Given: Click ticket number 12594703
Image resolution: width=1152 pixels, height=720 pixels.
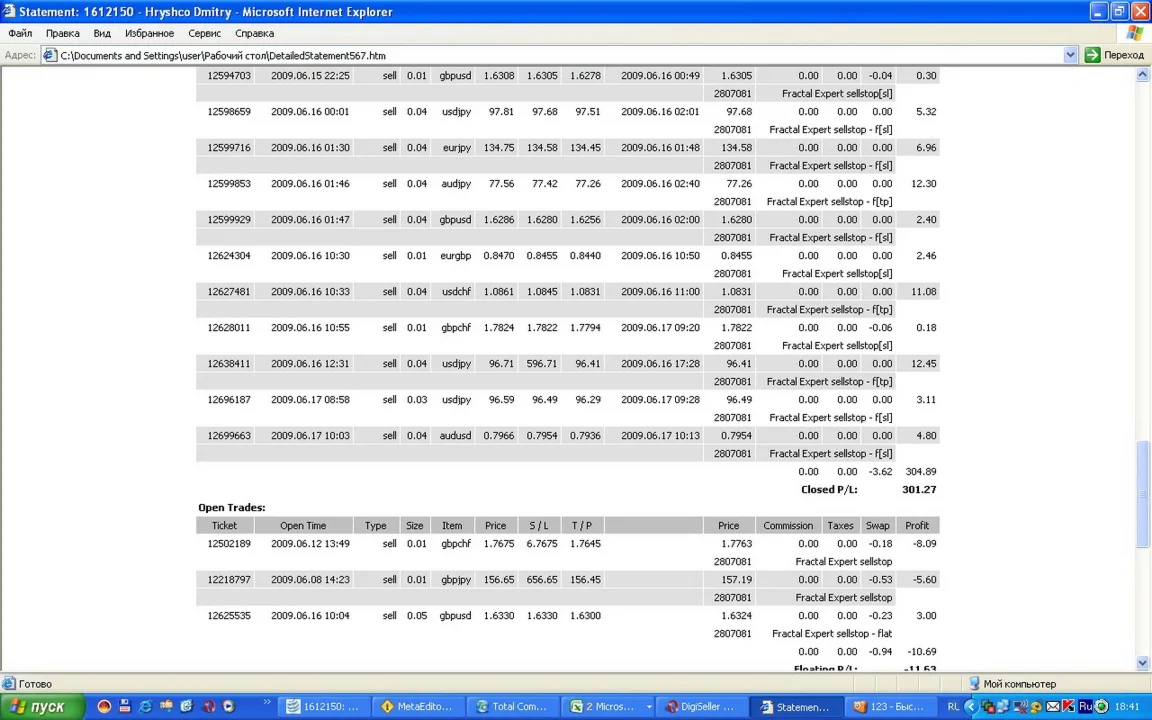Looking at the screenshot, I should [x=228, y=75].
